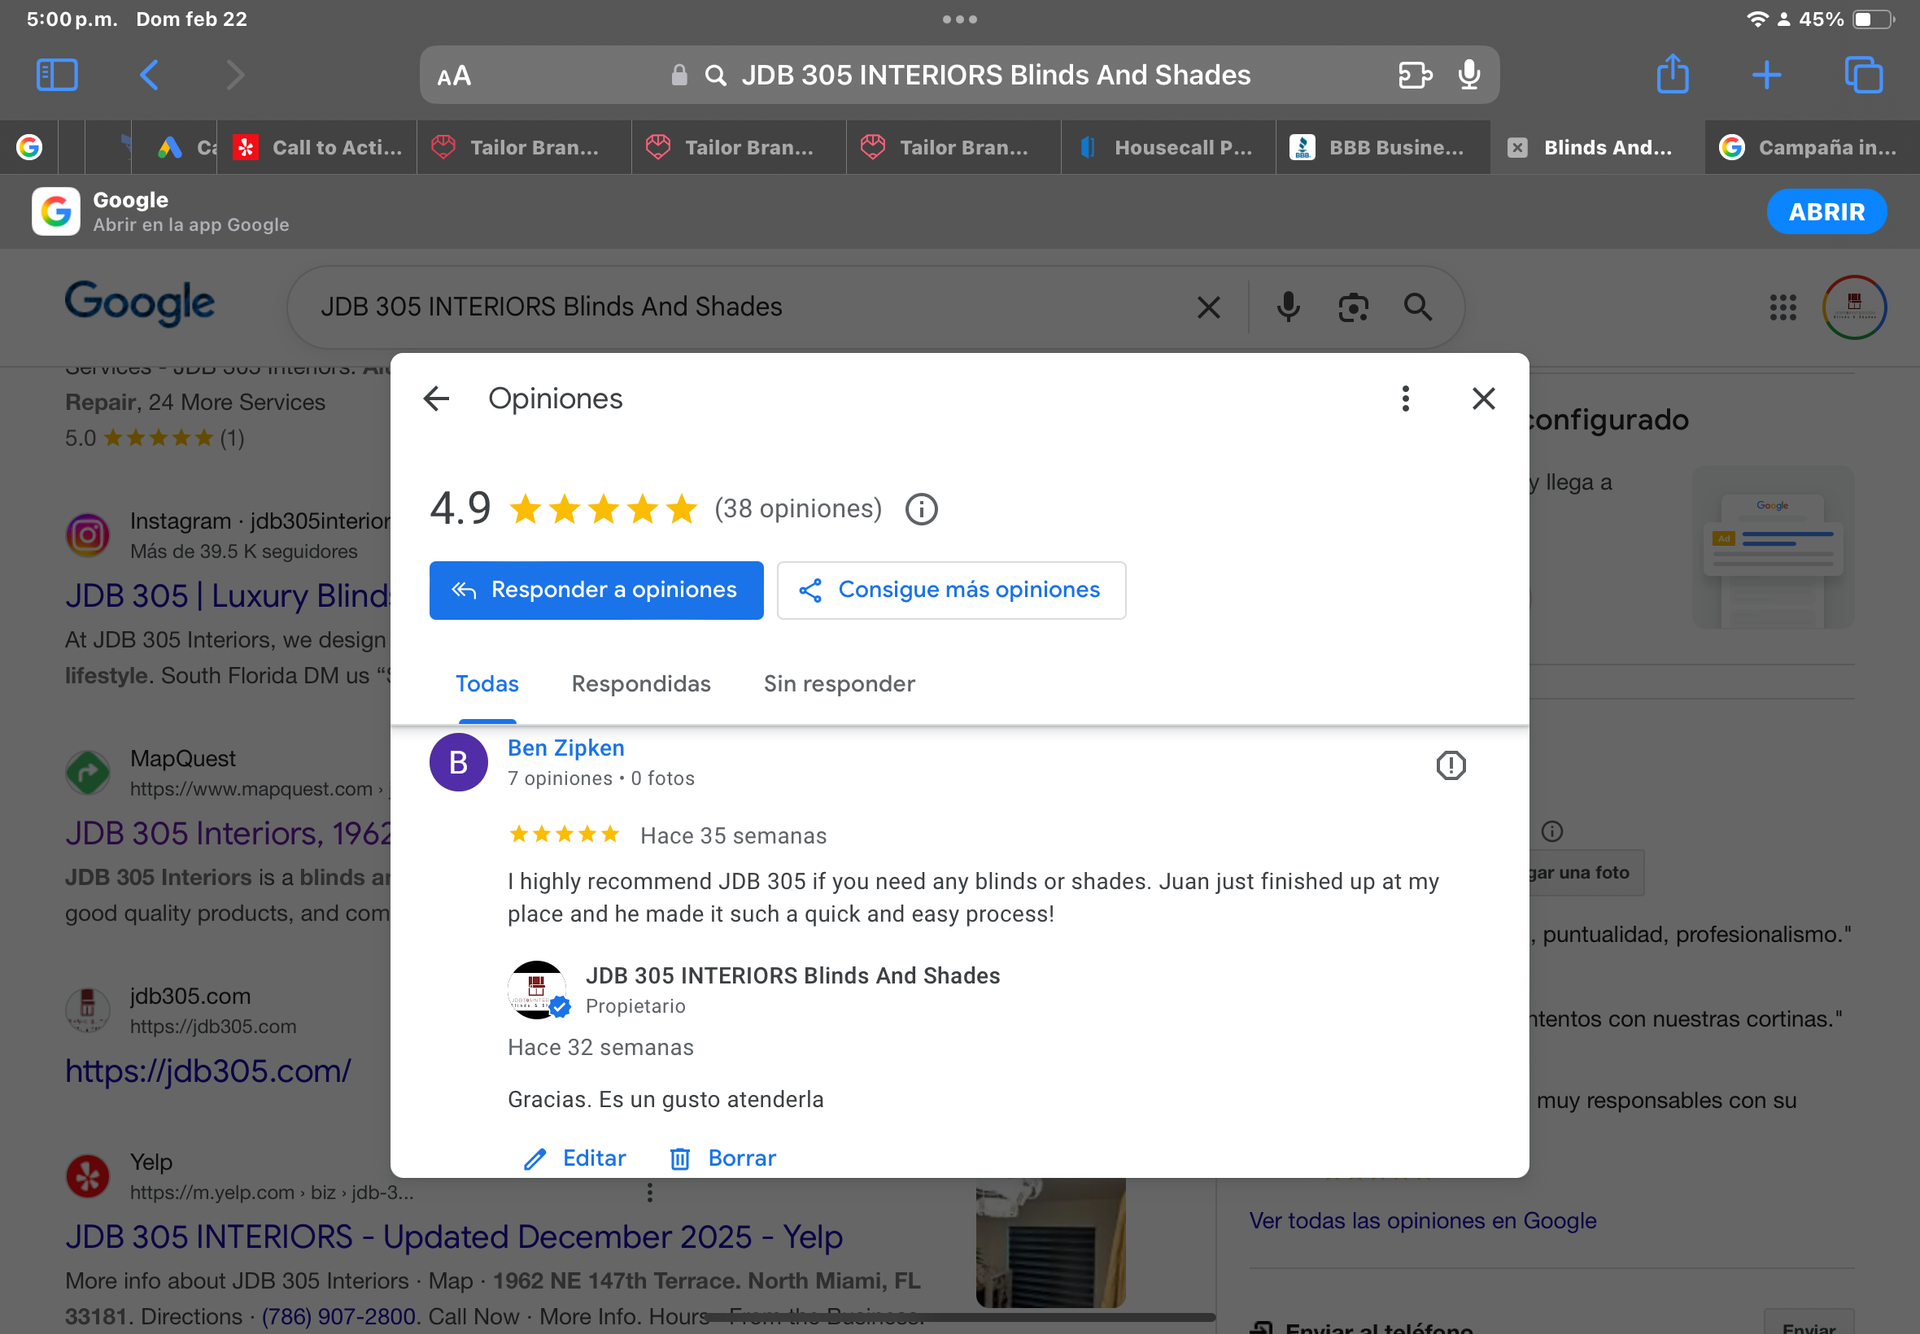Open Ben Zipken's reviewer profile link

566,748
